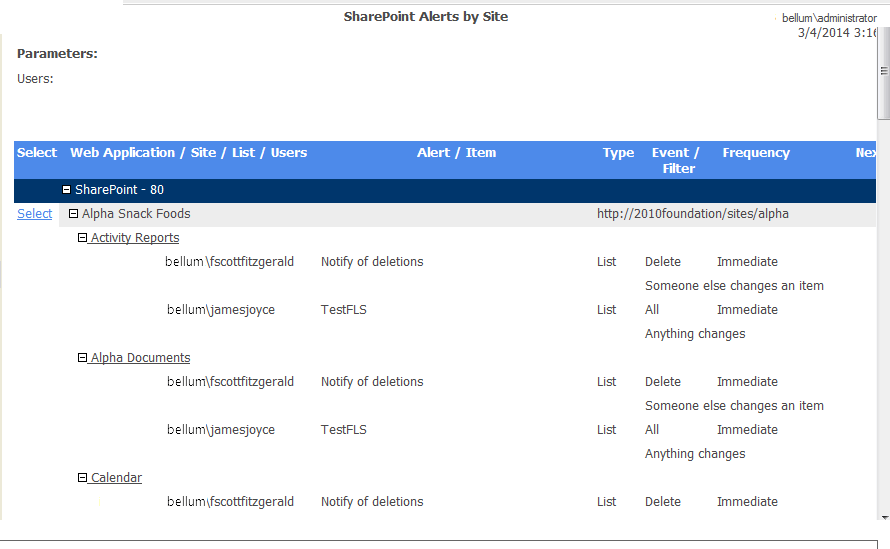Click the Frequency column header
Viewport: 890px width, 549px height.
click(x=756, y=153)
